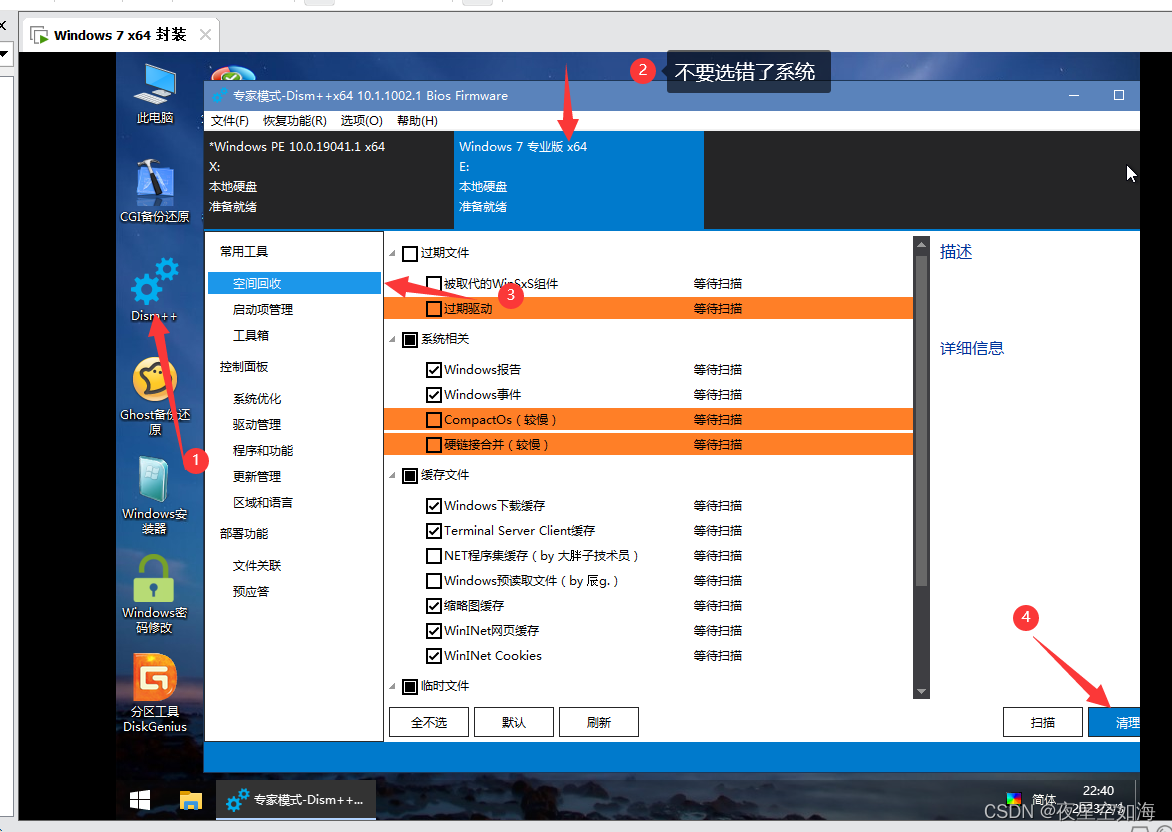
Task: Open 区域和语言 in the sidebar
Action: [263, 503]
